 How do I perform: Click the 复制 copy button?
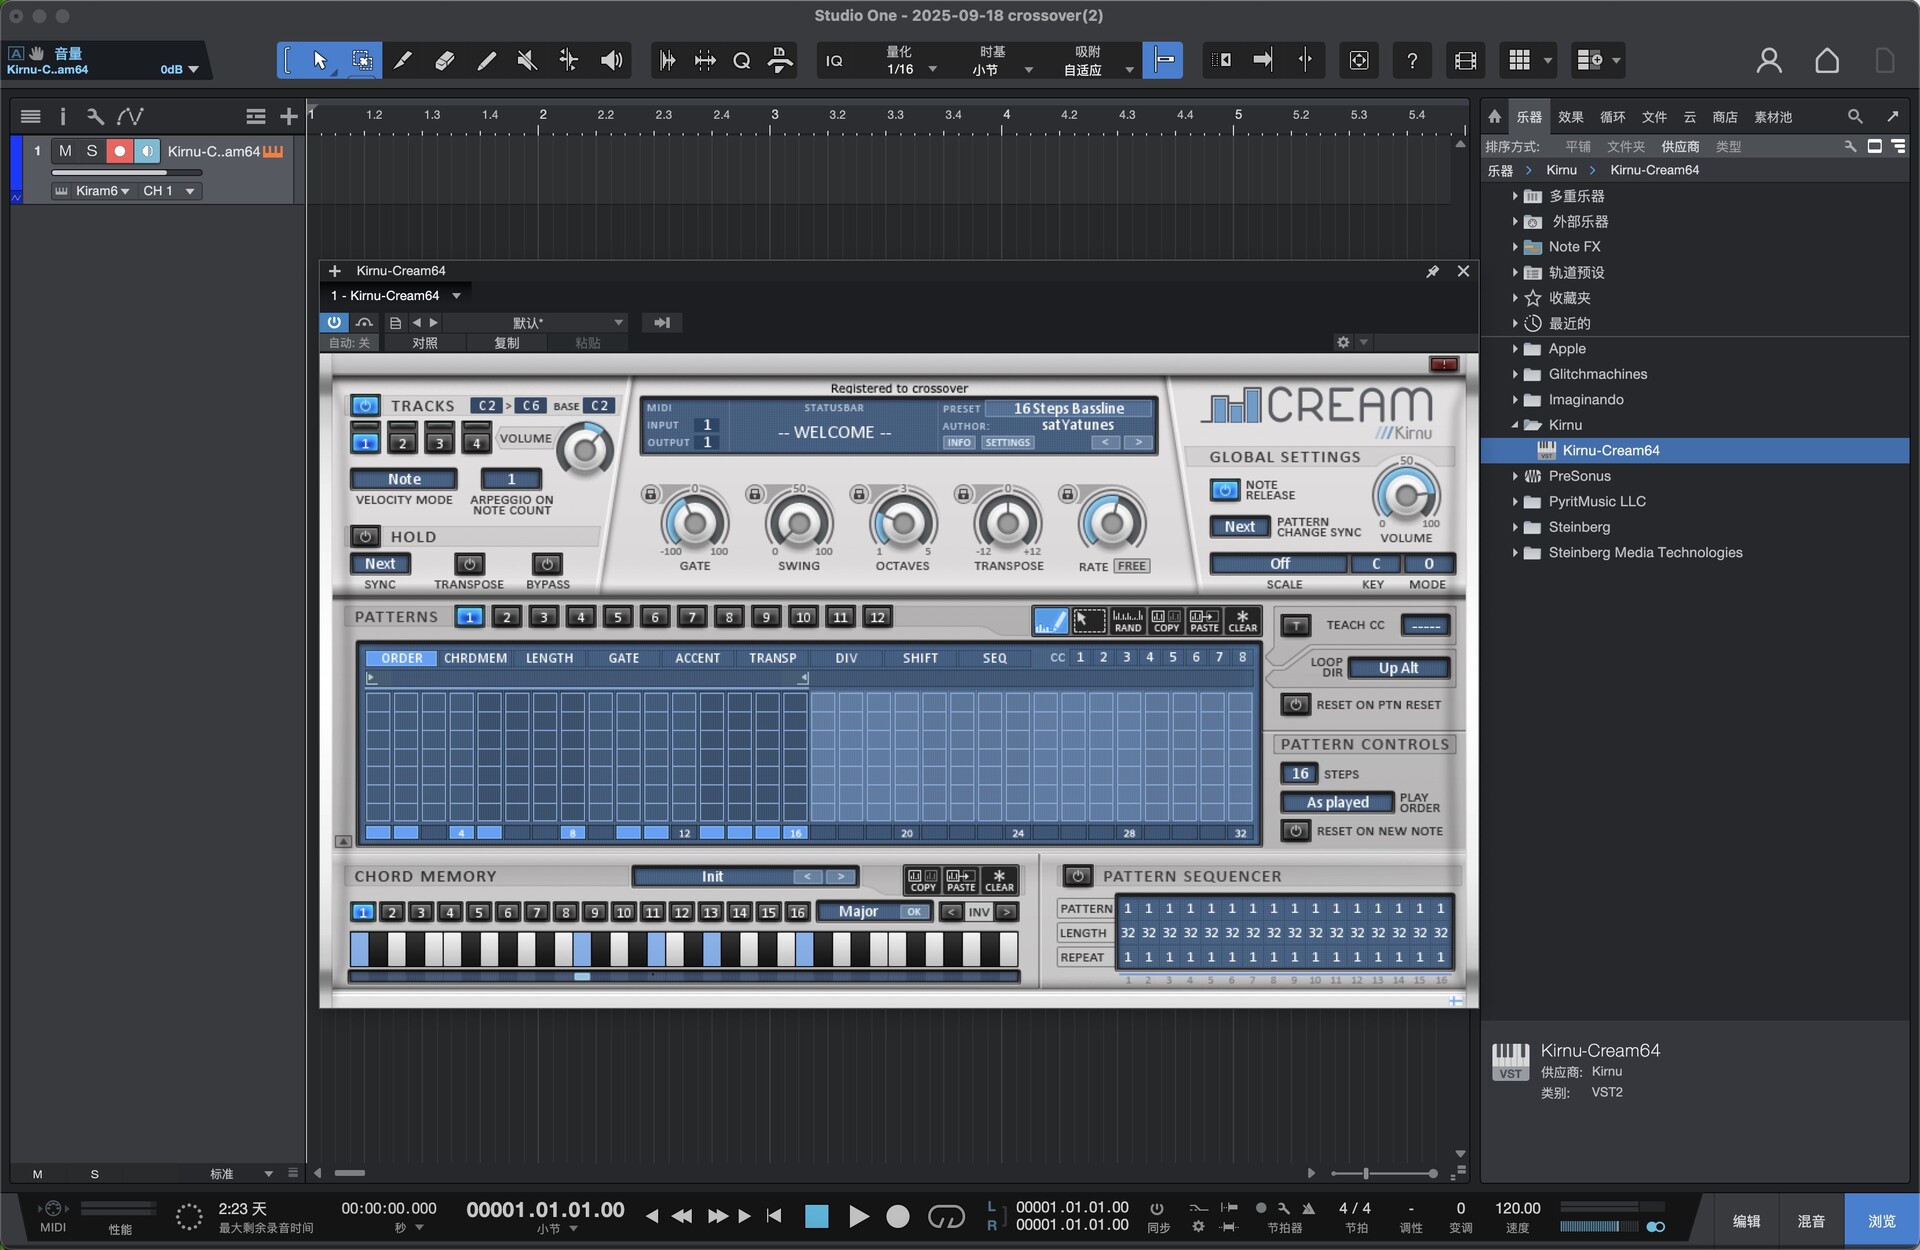click(x=506, y=343)
